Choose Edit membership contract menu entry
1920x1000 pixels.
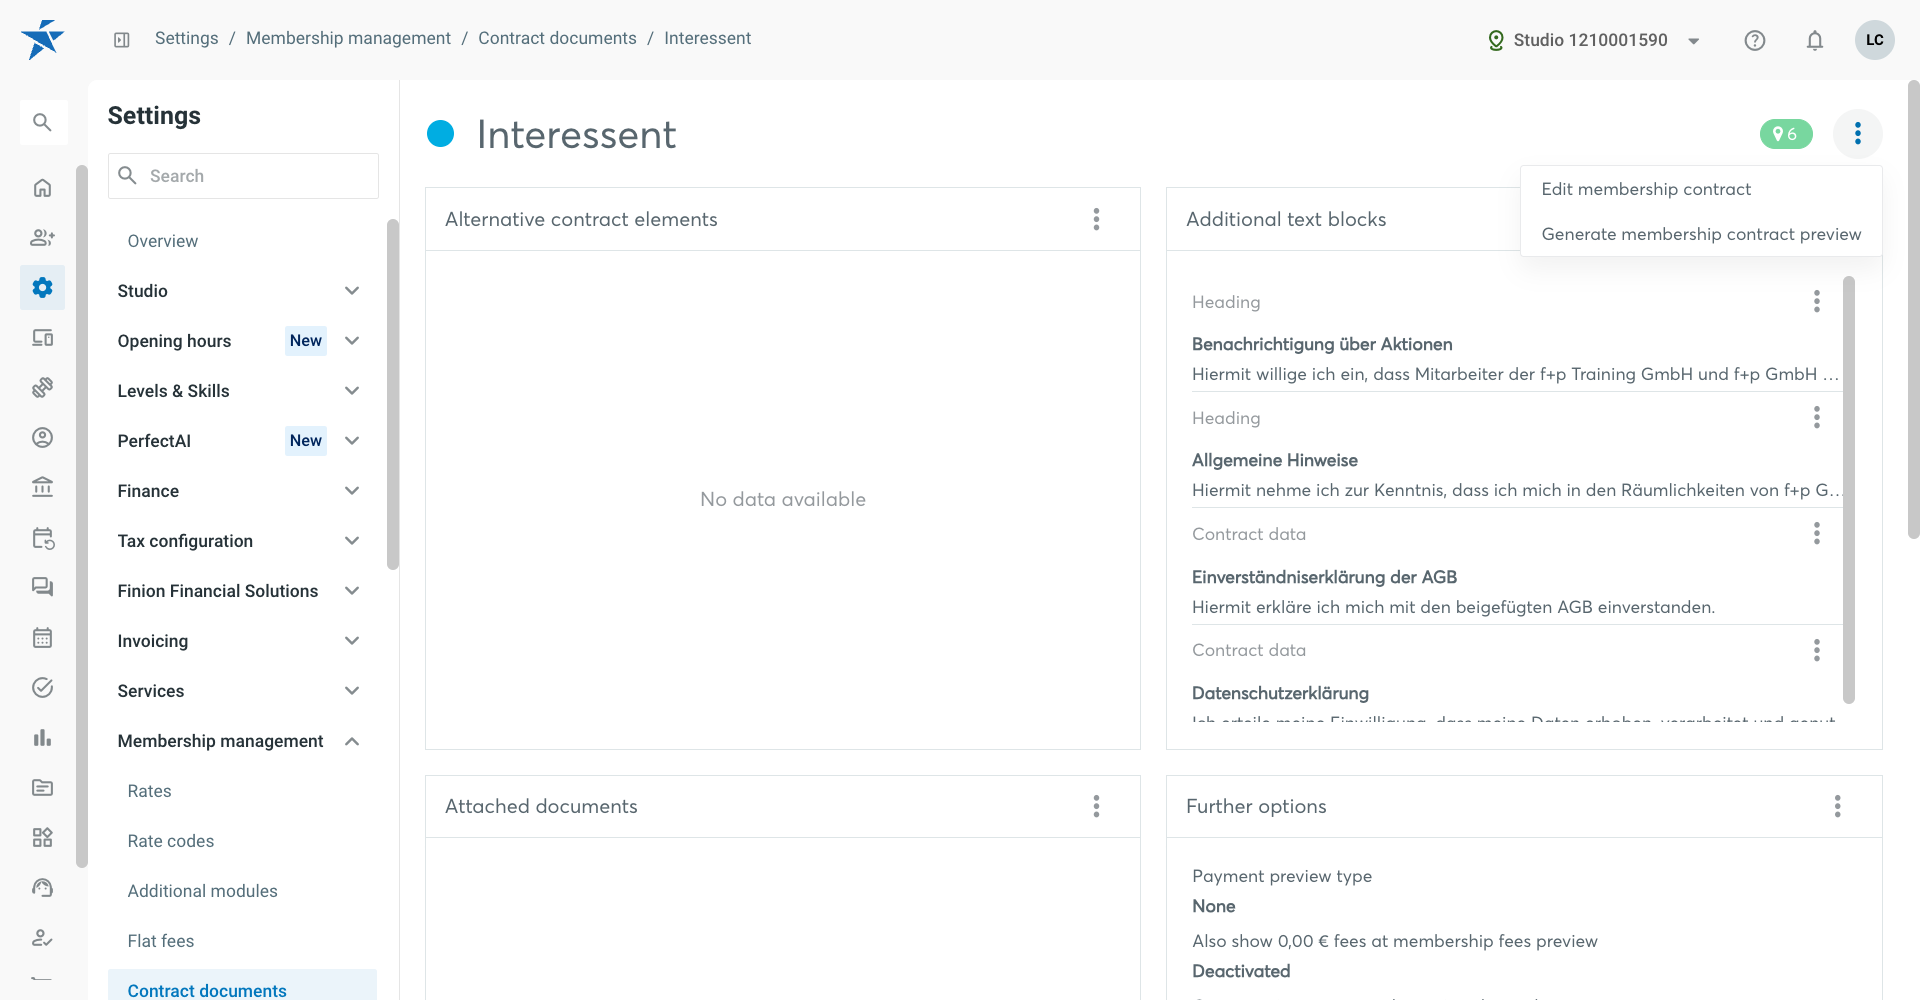[1701, 189]
